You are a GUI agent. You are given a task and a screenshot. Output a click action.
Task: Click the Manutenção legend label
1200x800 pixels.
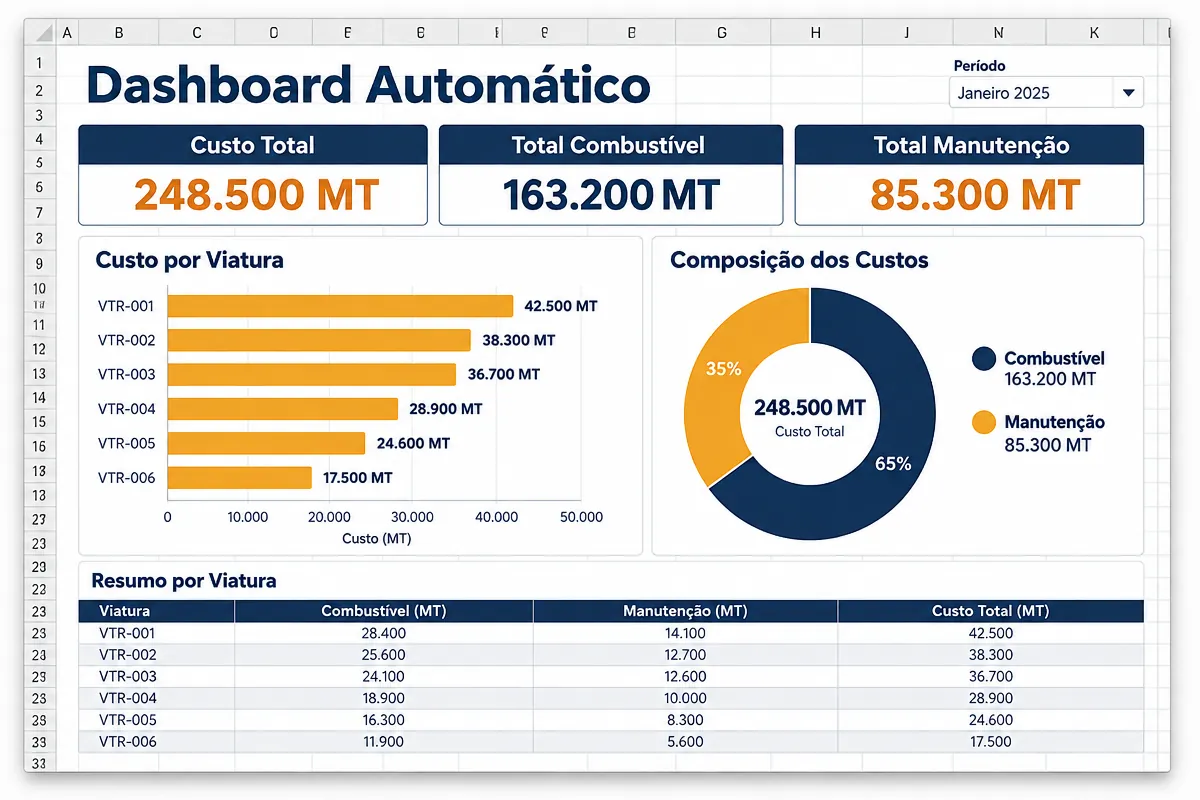pos(1054,422)
